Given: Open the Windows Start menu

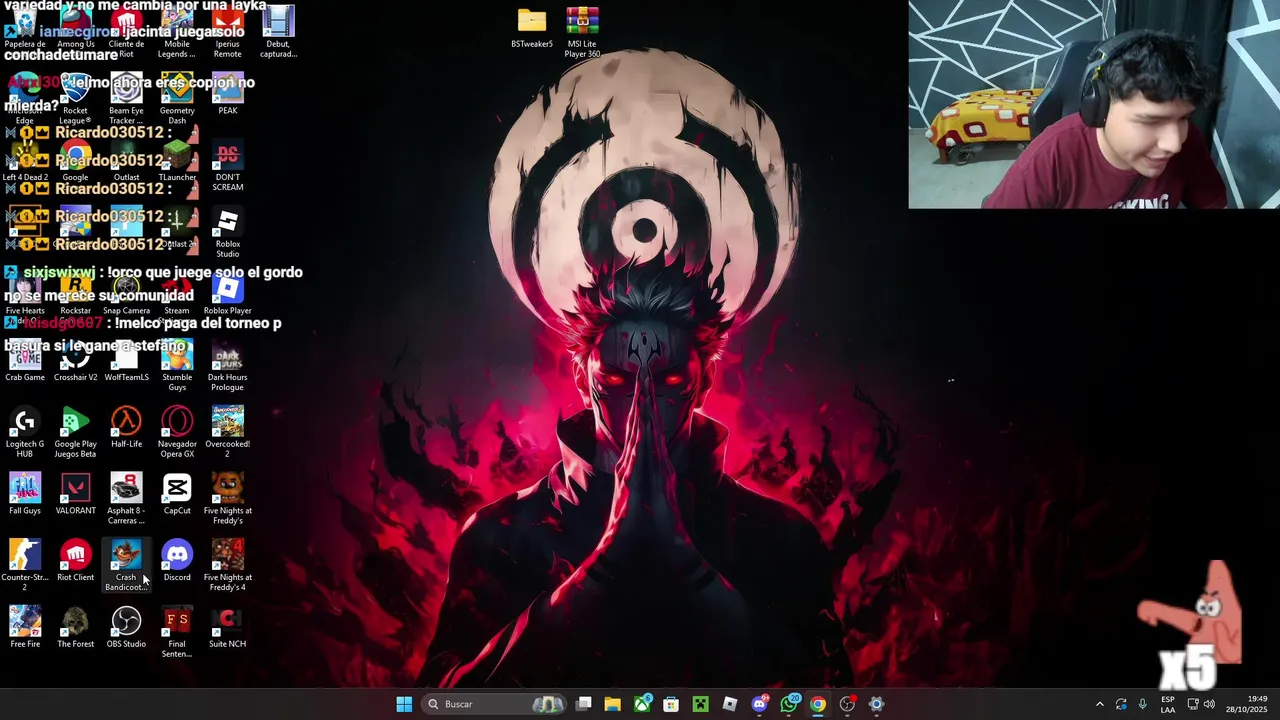Looking at the screenshot, I should pos(404,704).
